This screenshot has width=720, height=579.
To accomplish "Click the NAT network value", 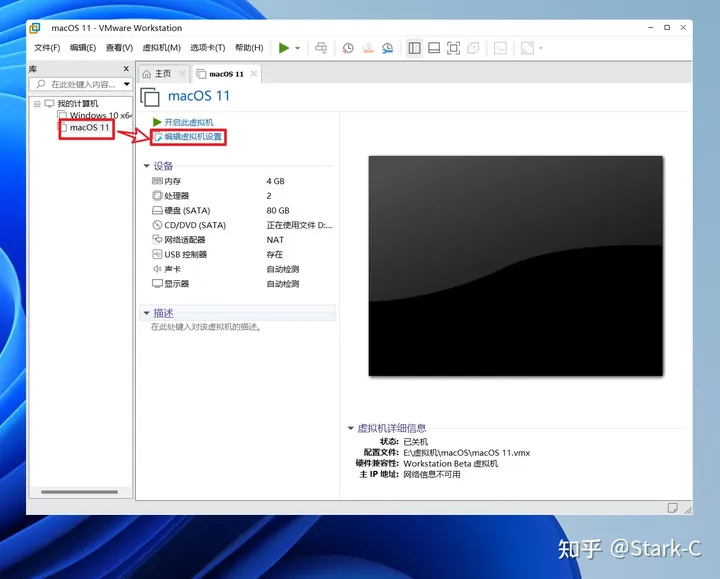I will click(275, 240).
